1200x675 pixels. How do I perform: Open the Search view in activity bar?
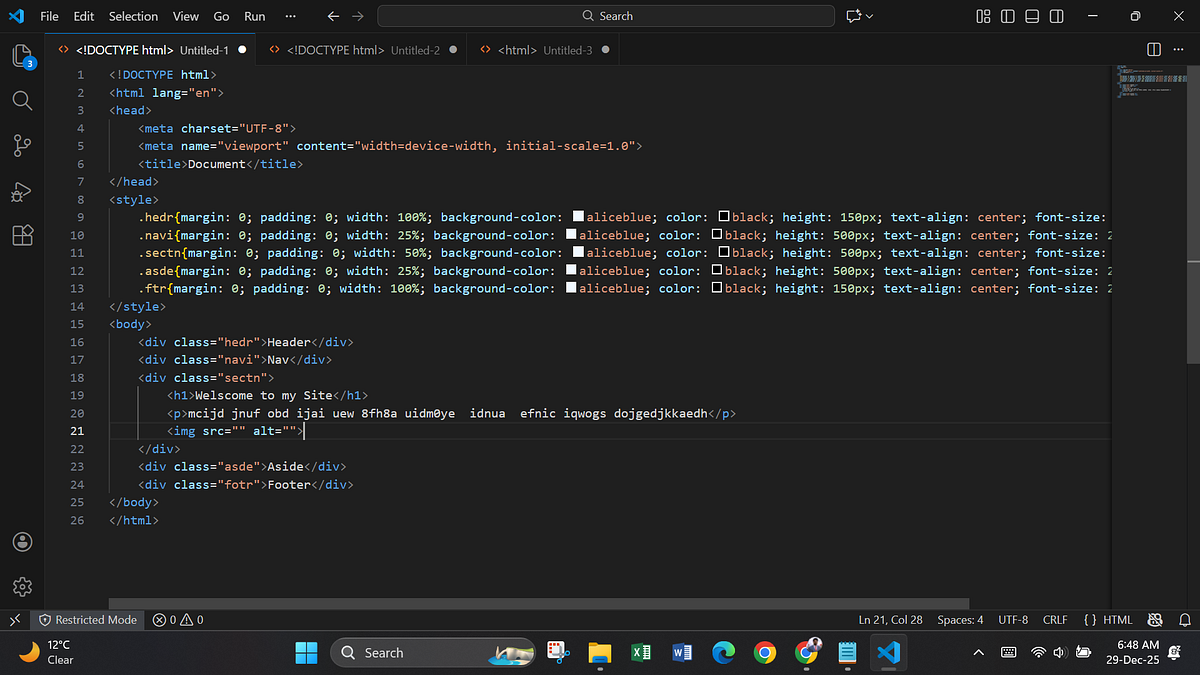[22, 100]
